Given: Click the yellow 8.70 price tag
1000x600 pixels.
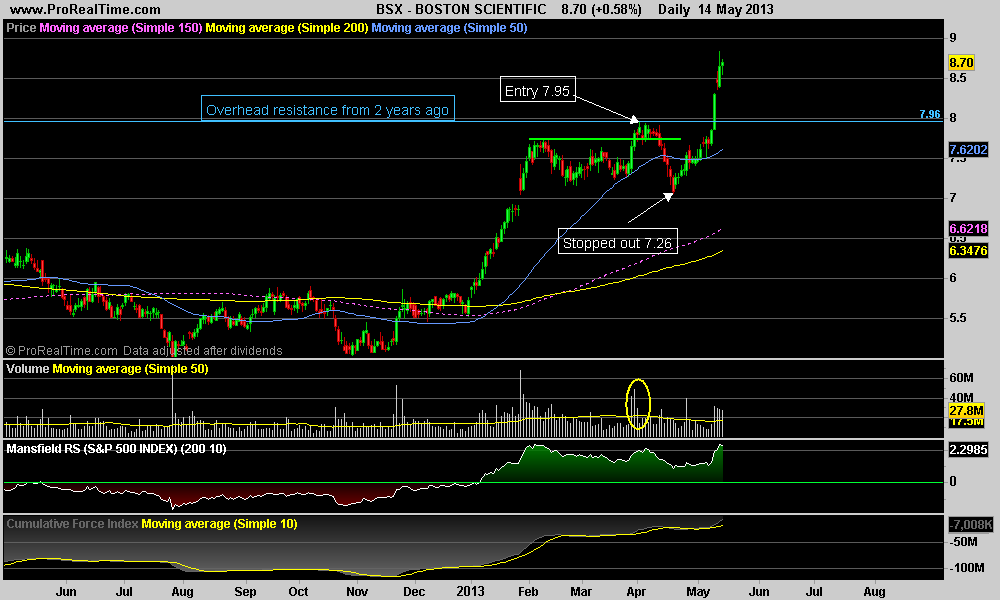Looking at the screenshot, I should click(x=961, y=62).
